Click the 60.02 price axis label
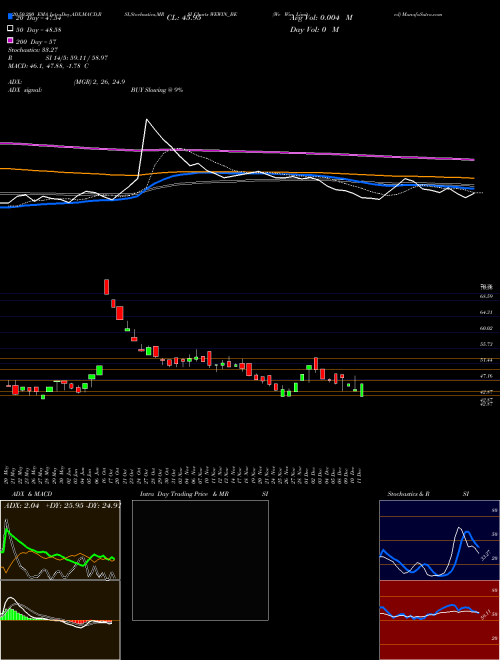The image size is (500, 660). click(486, 328)
